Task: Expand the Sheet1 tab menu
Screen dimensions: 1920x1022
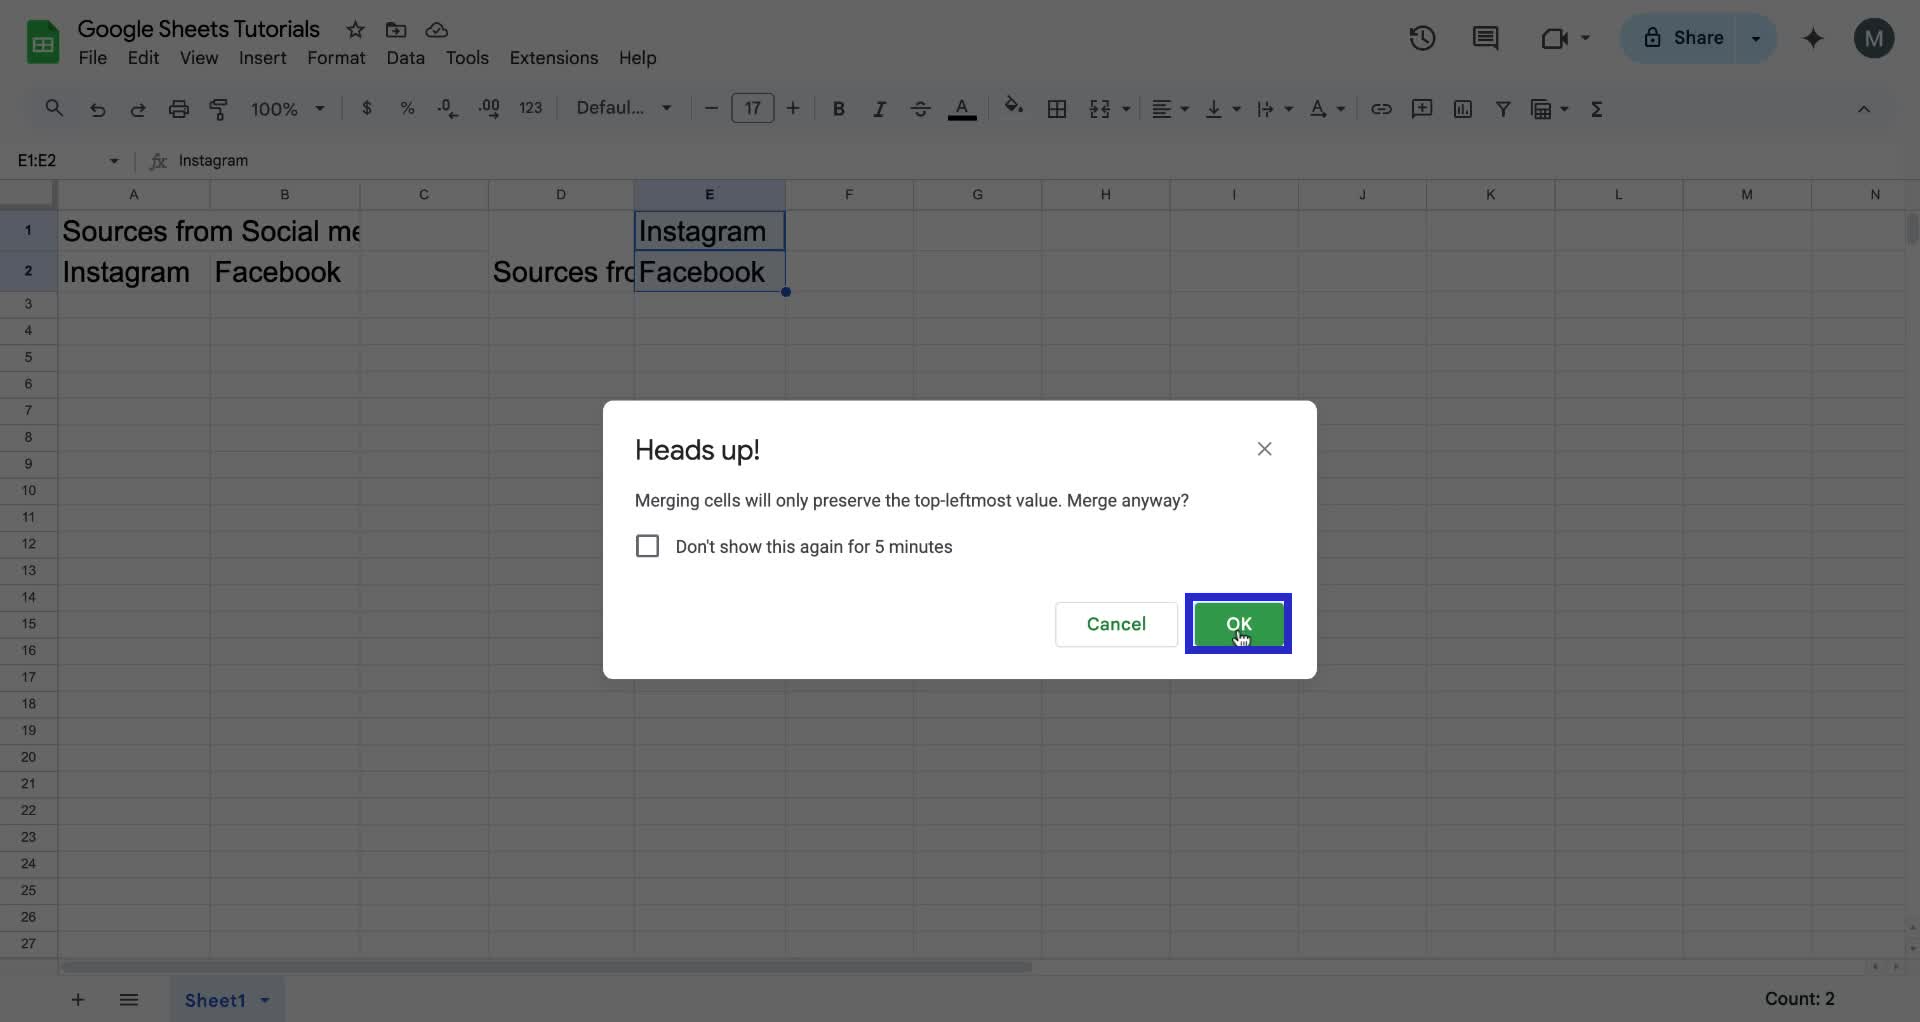Action: [x=264, y=999]
